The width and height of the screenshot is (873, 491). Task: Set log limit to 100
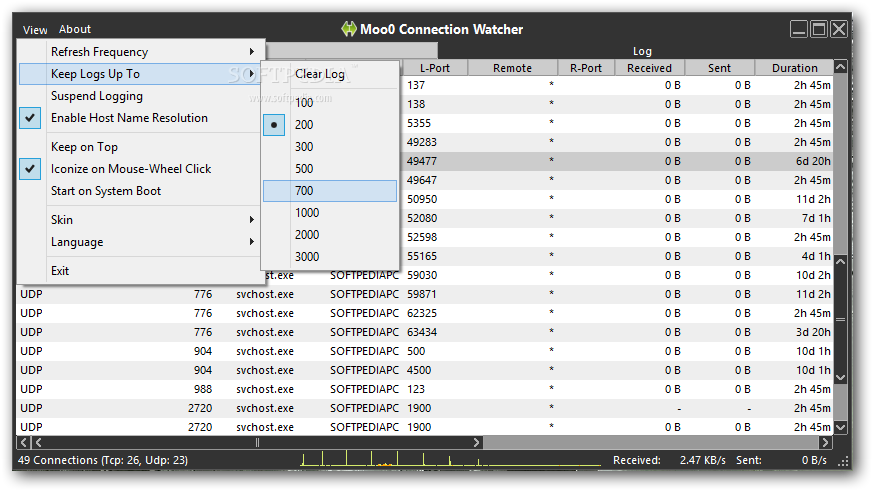pyautogui.click(x=330, y=102)
